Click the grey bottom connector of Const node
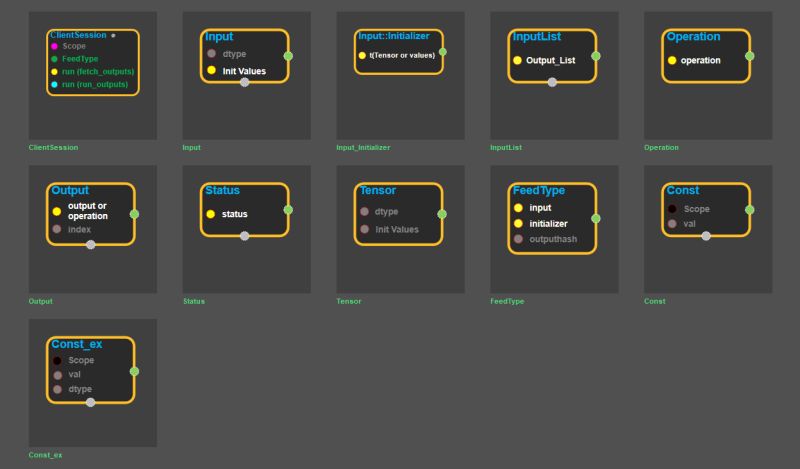The height and width of the screenshot is (469, 800). click(x=706, y=236)
